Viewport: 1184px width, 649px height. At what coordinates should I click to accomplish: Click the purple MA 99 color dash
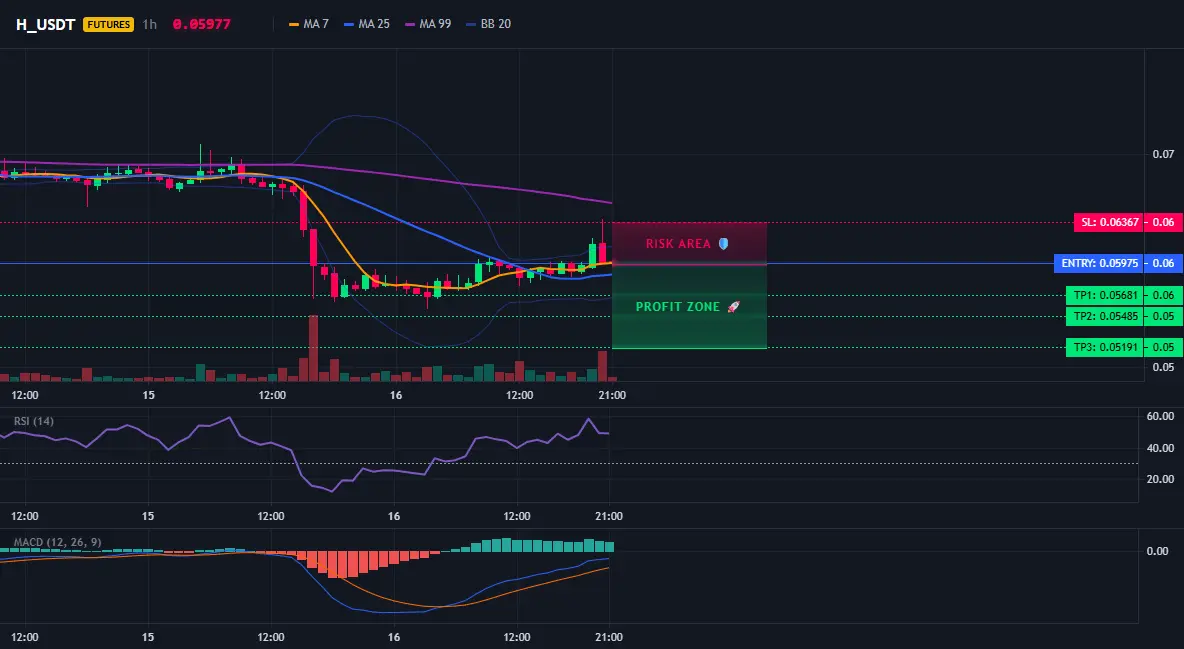tap(410, 24)
